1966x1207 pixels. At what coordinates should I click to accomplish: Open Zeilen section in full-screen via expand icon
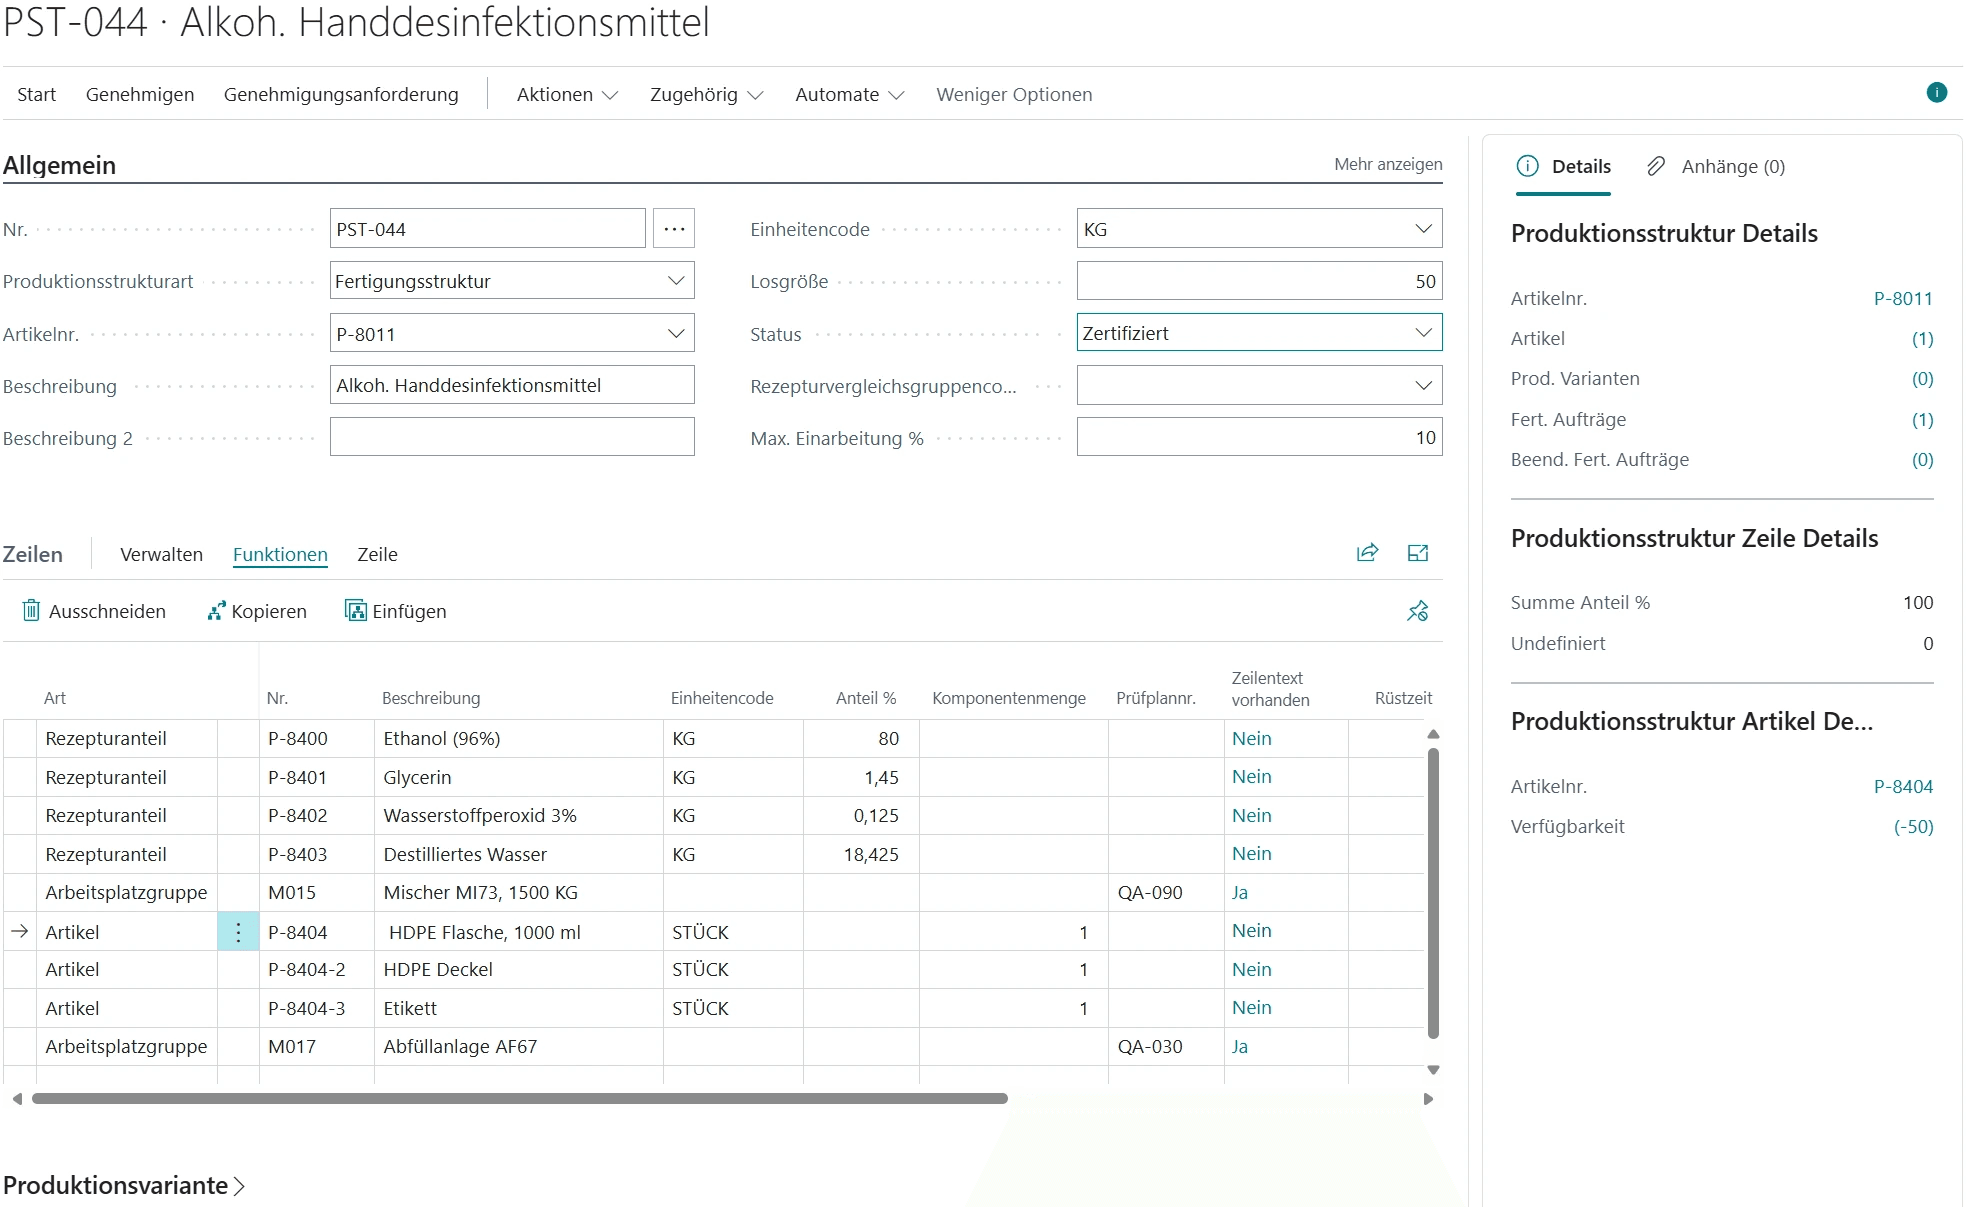[x=1418, y=553]
